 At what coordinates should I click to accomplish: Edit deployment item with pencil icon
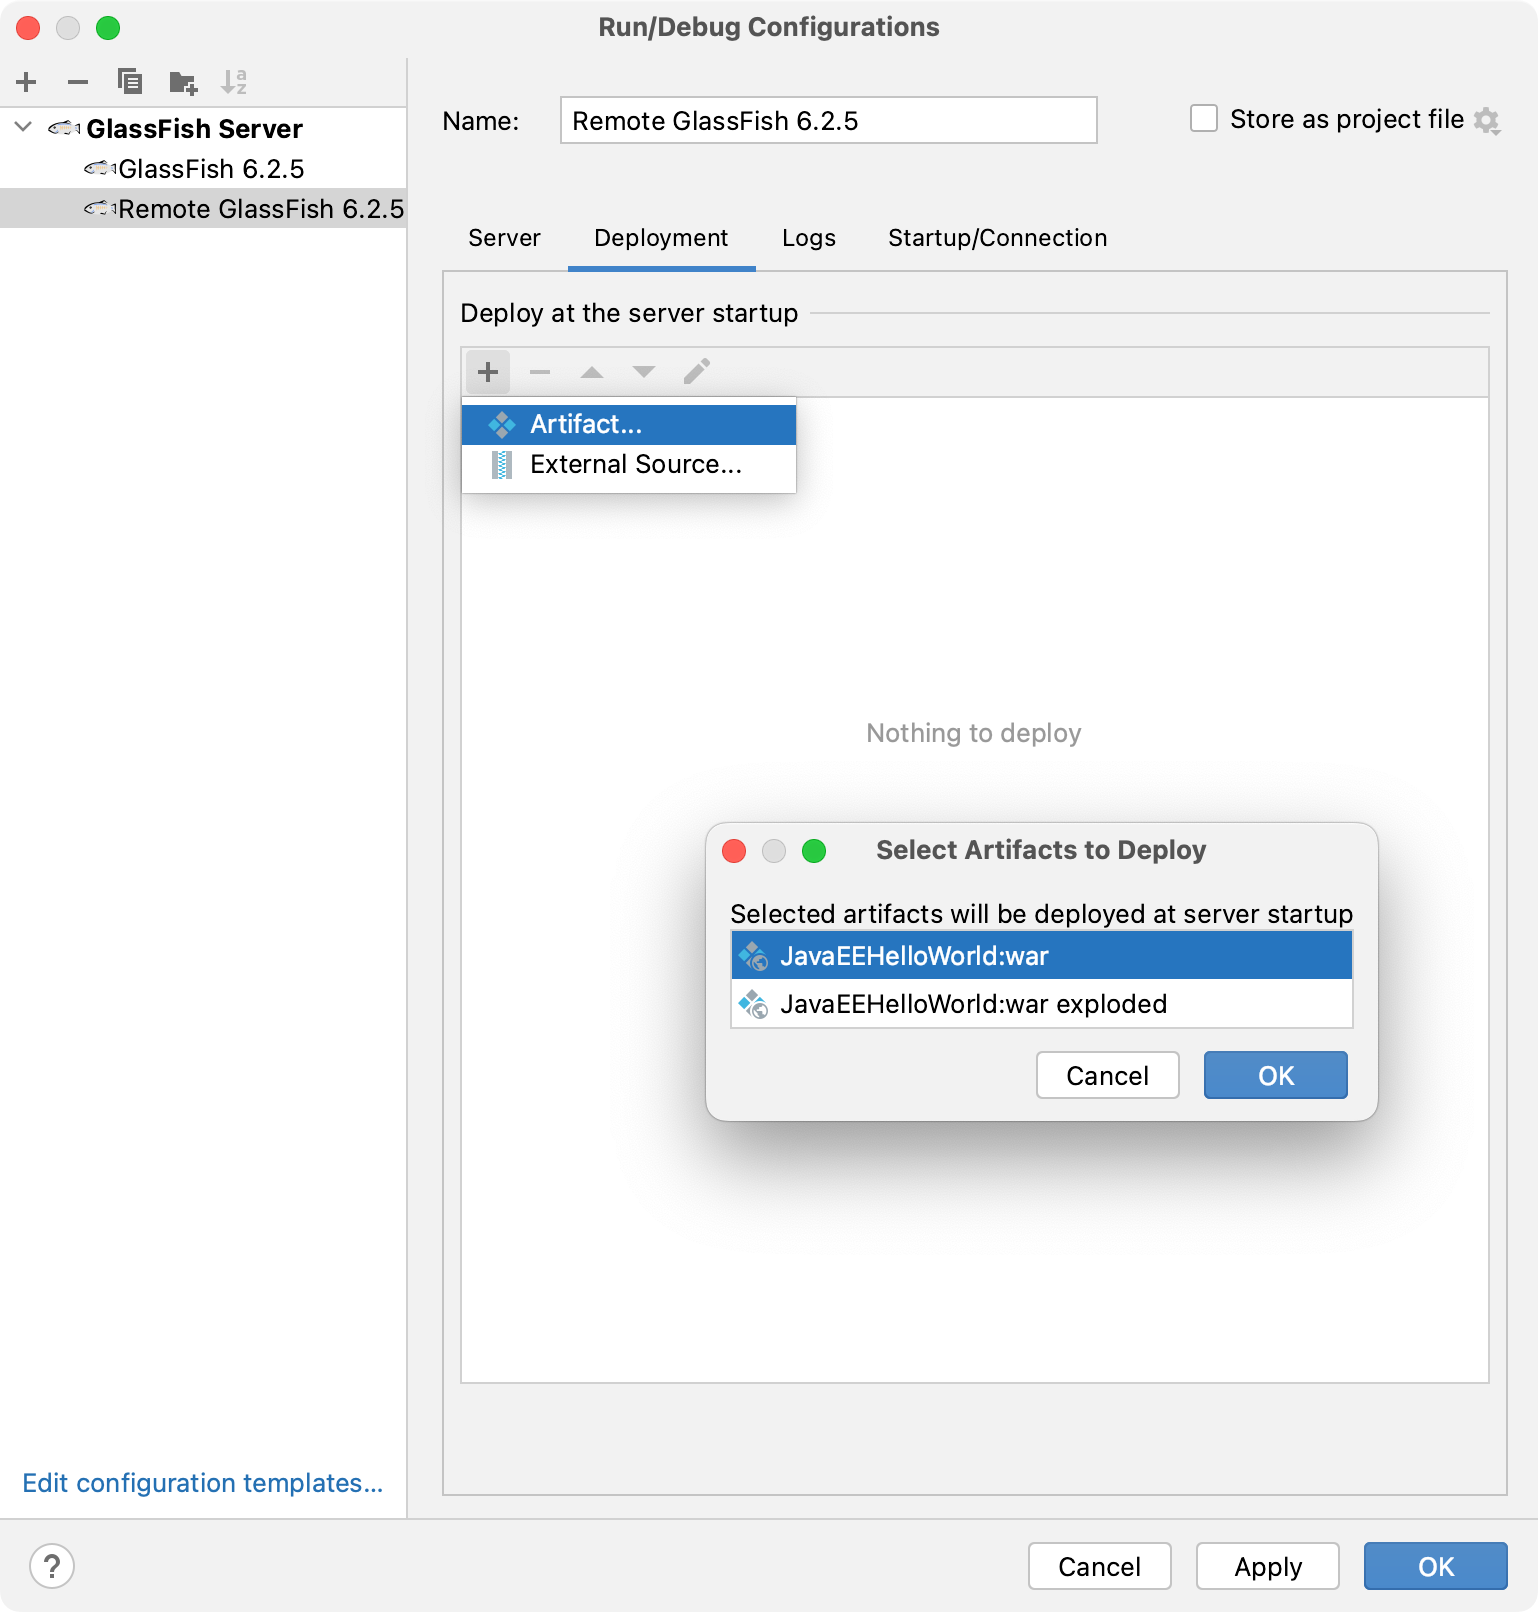click(697, 372)
